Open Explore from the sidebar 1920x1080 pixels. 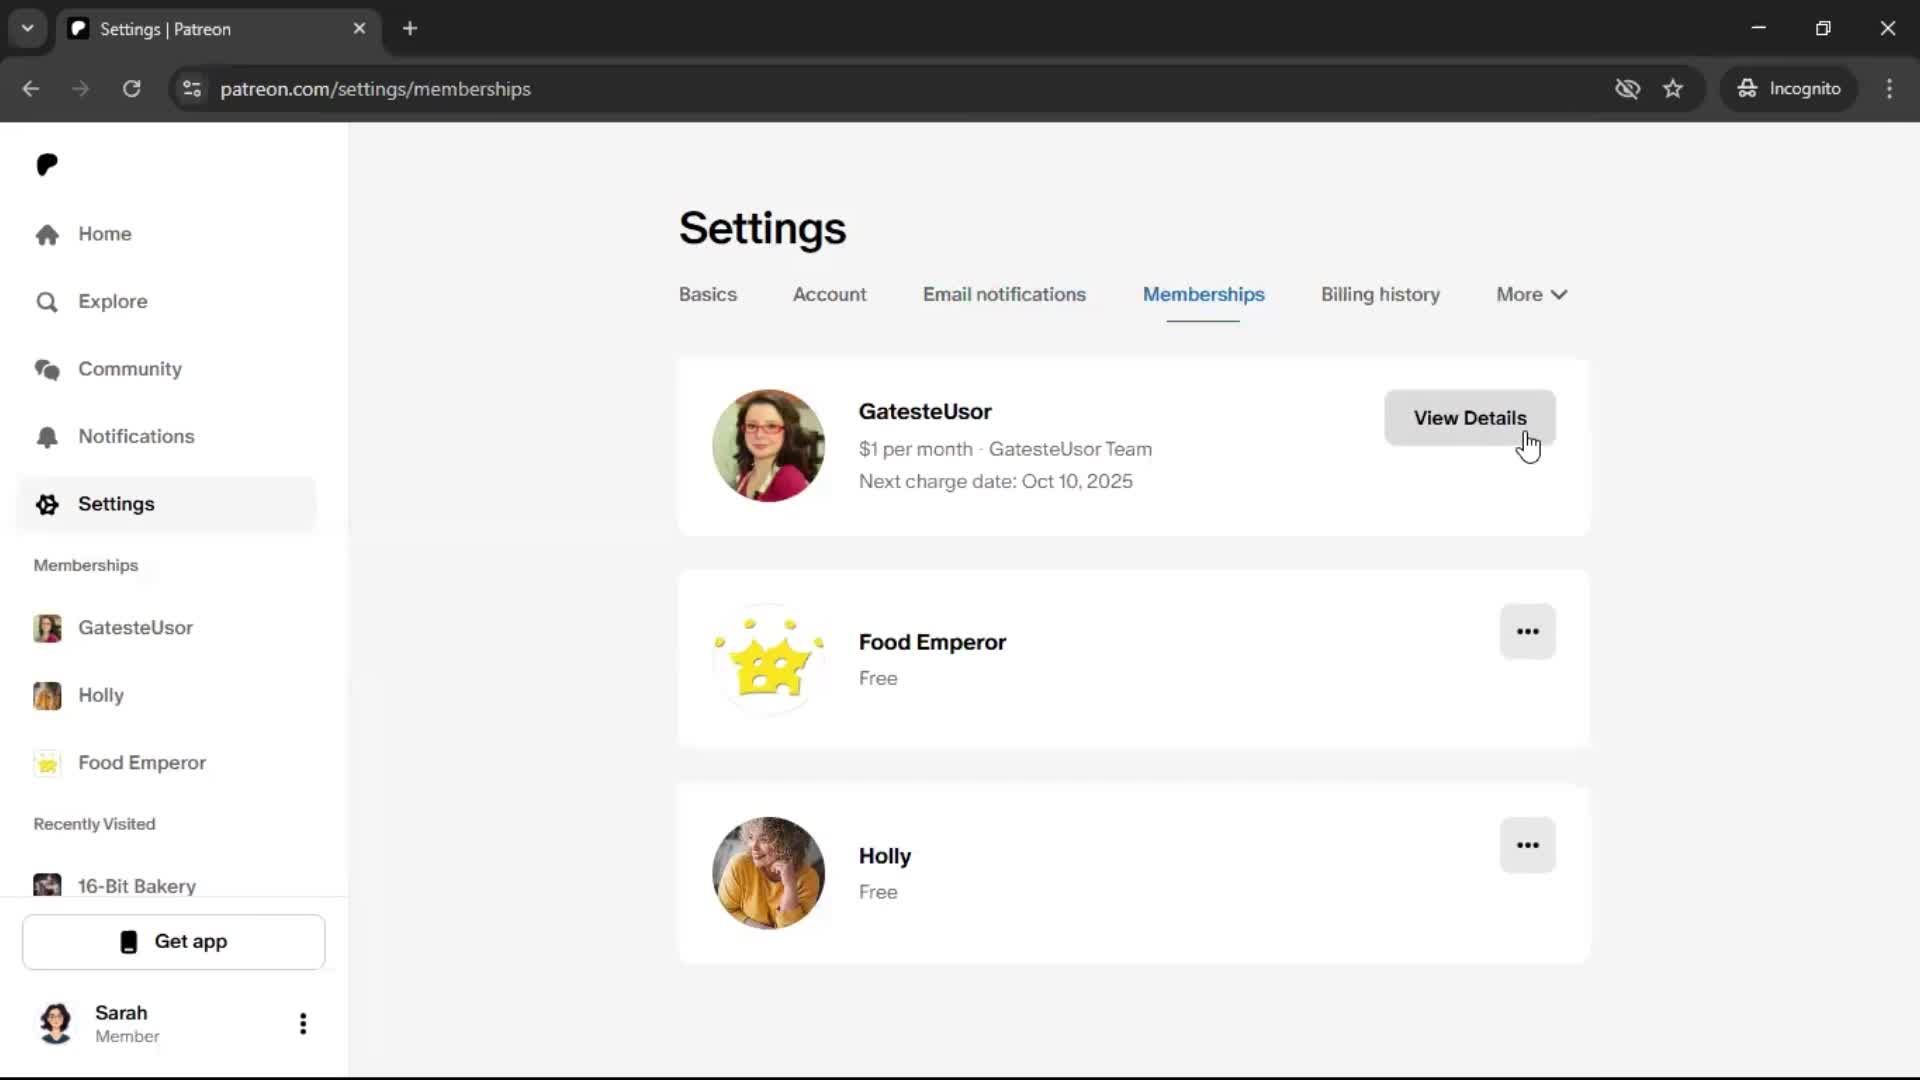166,302
